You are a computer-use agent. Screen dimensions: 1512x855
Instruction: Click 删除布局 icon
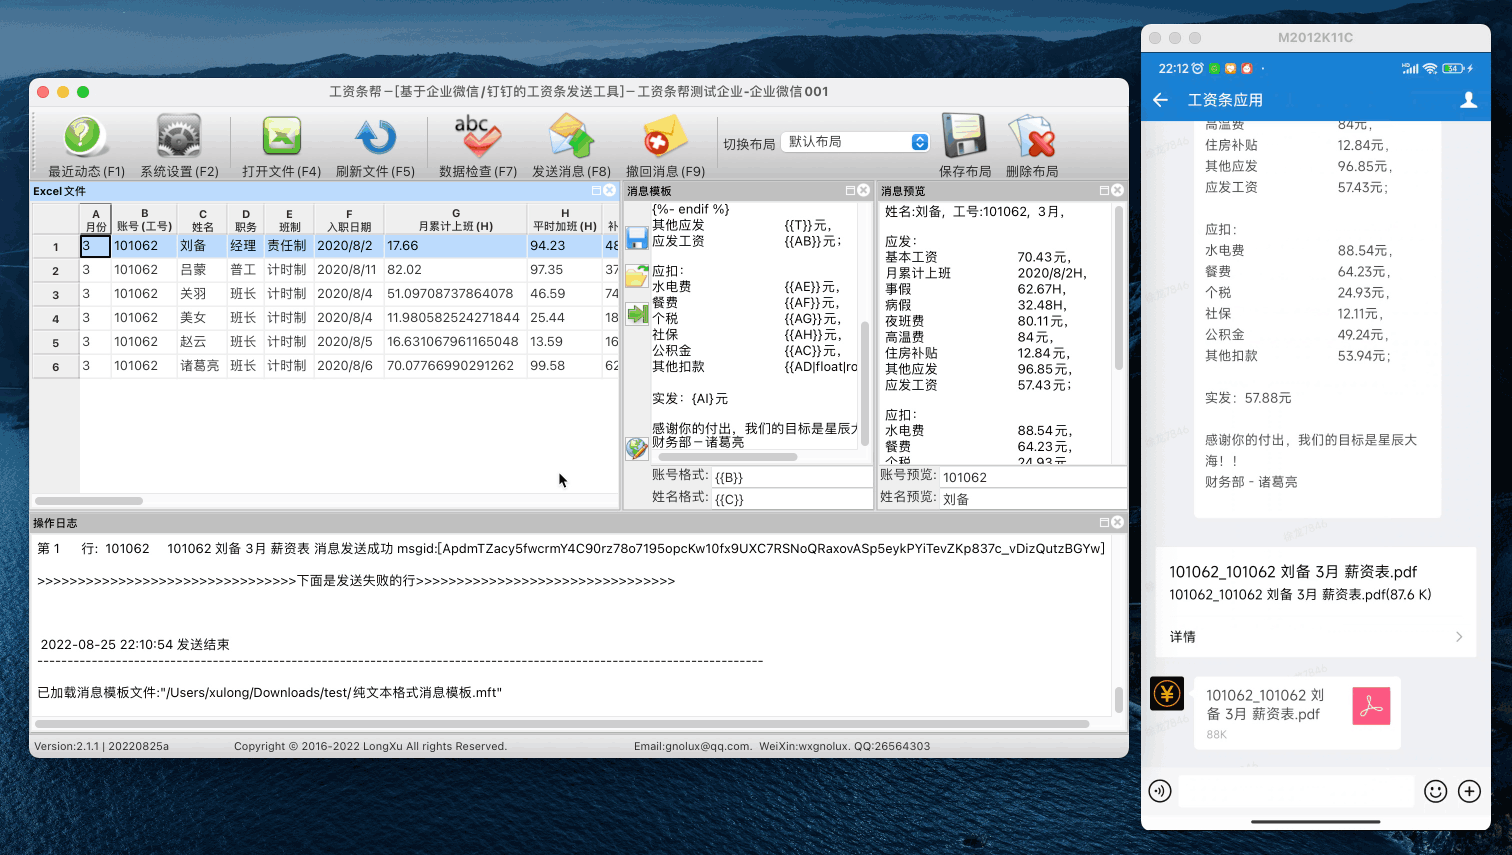[x=1032, y=135]
